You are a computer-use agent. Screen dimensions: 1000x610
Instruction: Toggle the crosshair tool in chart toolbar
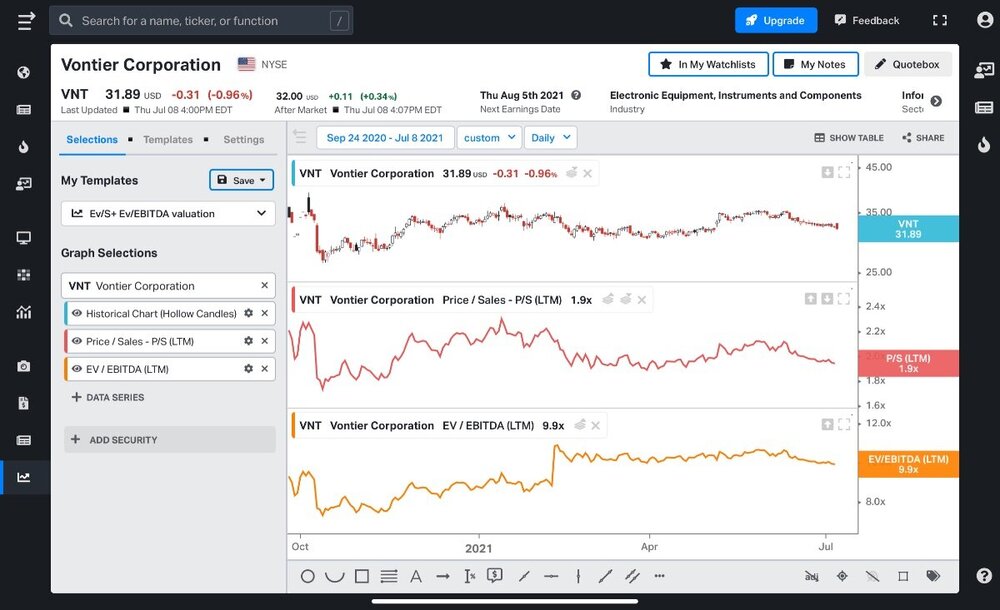click(x=842, y=576)
